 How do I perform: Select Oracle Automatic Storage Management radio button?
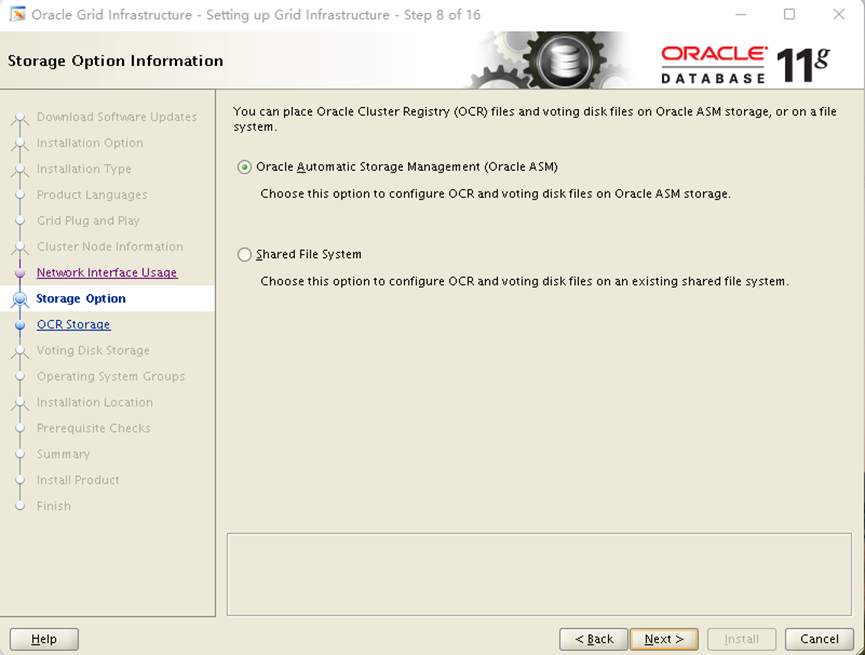pos(244,167)
